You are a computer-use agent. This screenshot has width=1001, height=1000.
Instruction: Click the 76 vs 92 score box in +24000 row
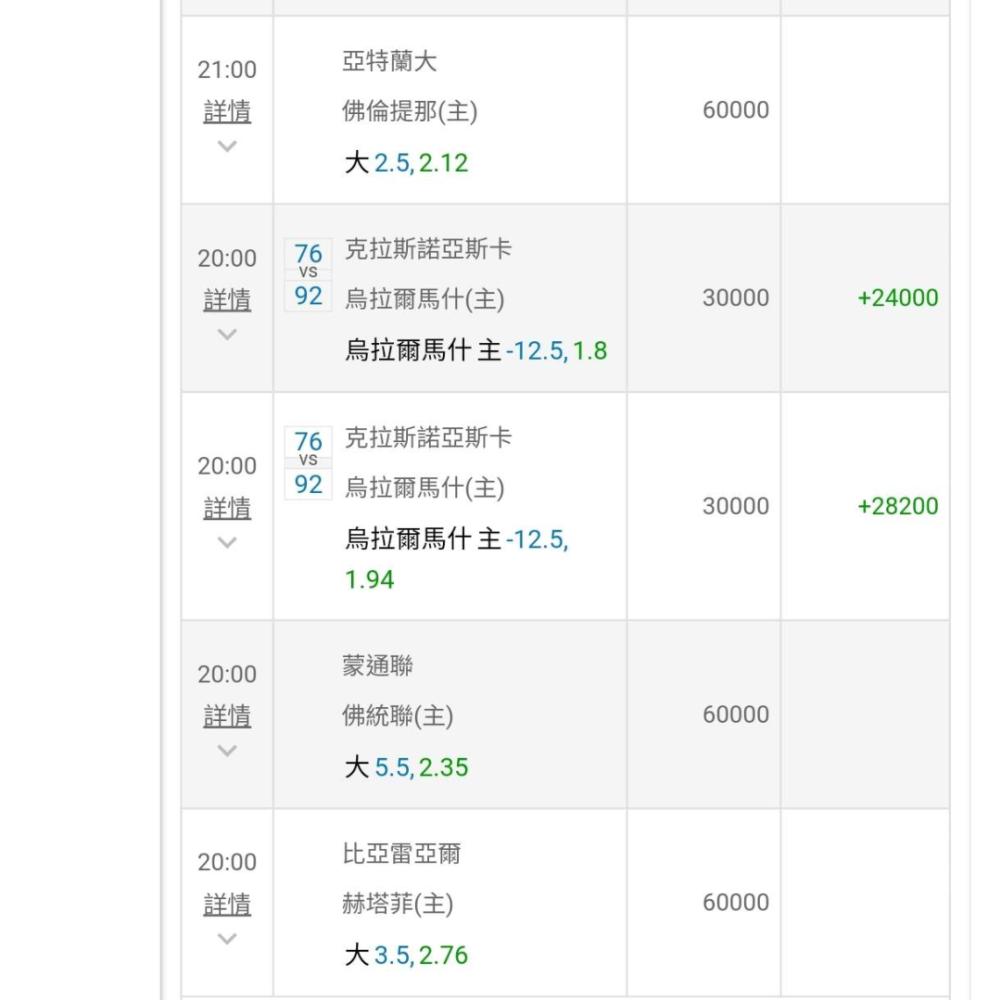308,275
